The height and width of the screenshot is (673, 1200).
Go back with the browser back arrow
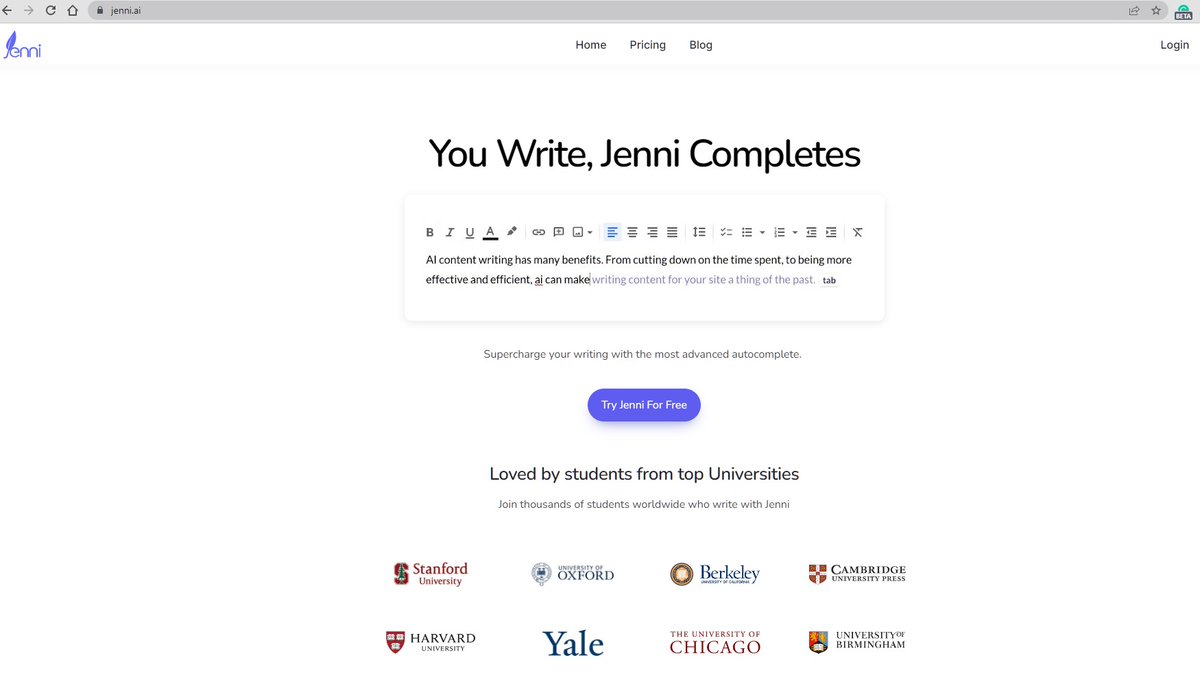(x=8, y=10)
